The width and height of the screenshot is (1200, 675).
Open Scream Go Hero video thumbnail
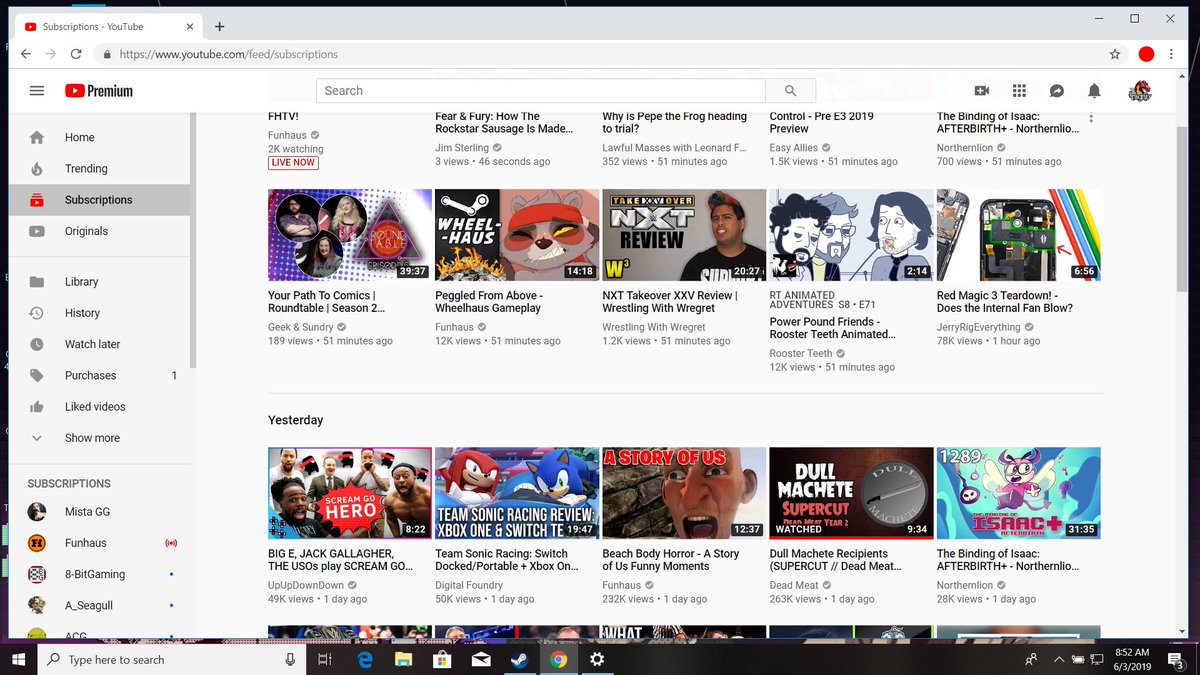tap(350, 493)
